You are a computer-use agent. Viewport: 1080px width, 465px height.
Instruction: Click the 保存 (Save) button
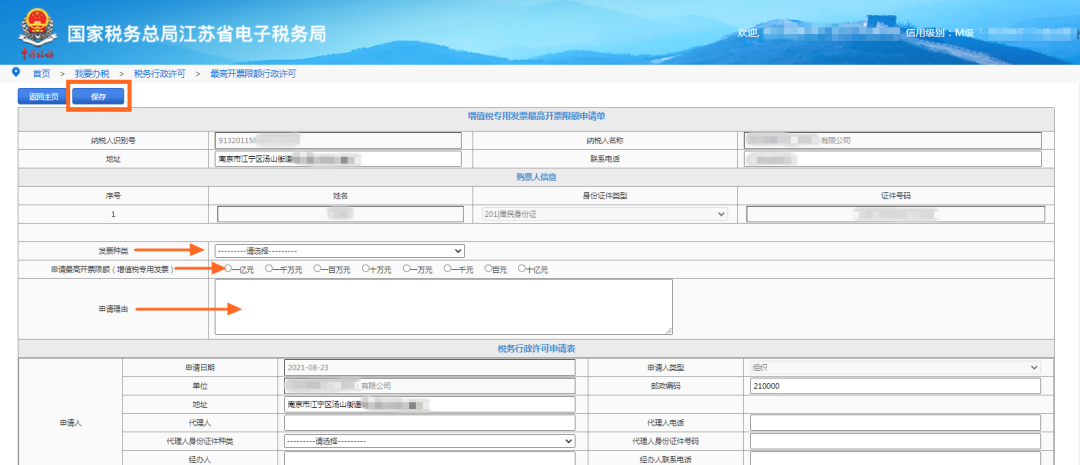pyautogui.click(x=98, y=97)
